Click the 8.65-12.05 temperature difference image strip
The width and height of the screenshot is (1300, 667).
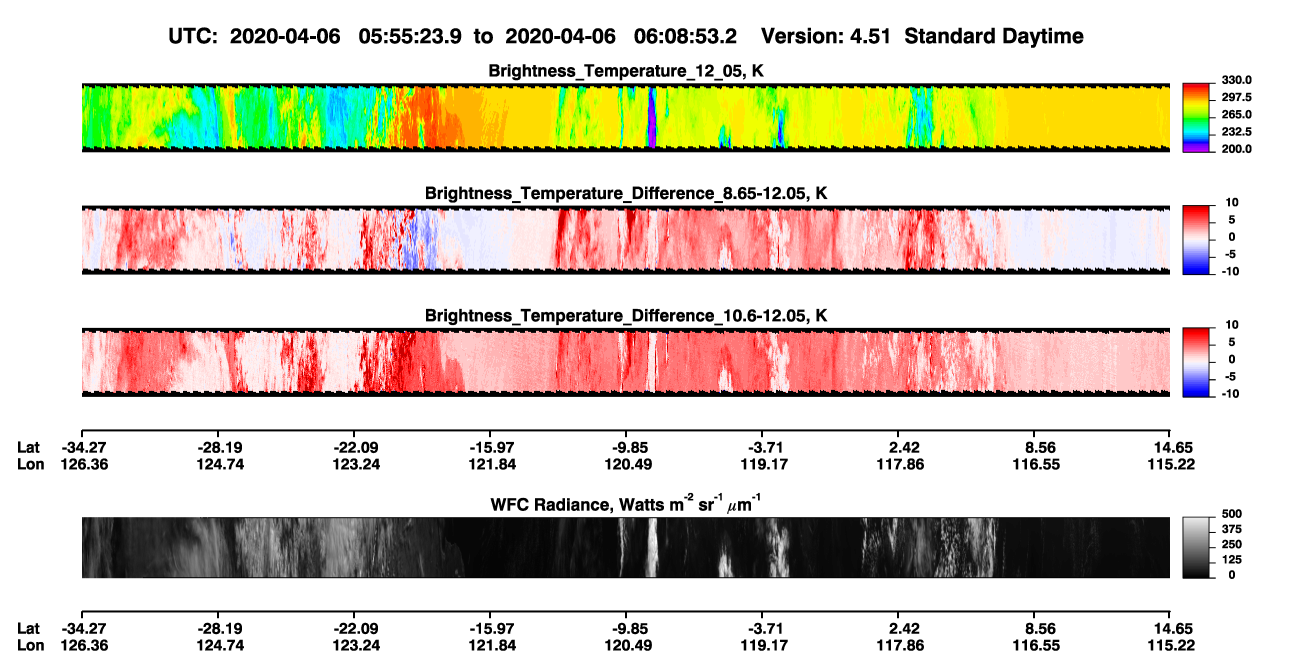point(625,239)
